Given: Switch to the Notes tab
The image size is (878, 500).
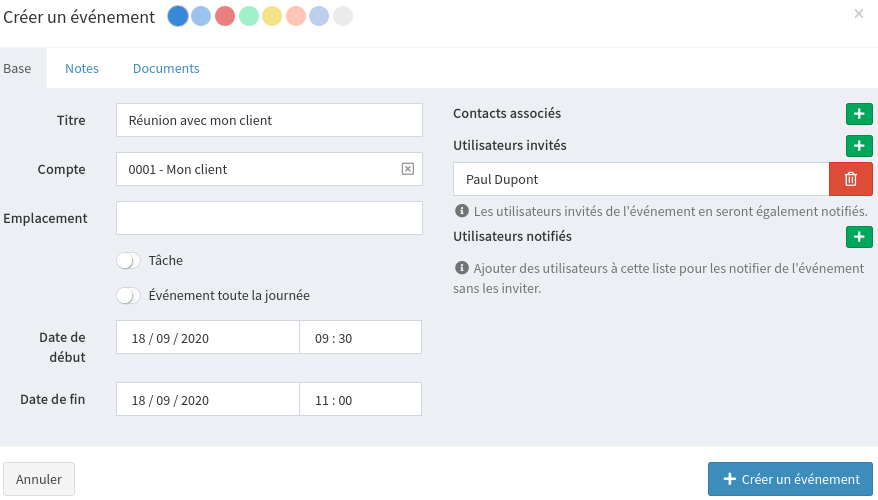Looking at the screenshot, I should tap(82, 69).
